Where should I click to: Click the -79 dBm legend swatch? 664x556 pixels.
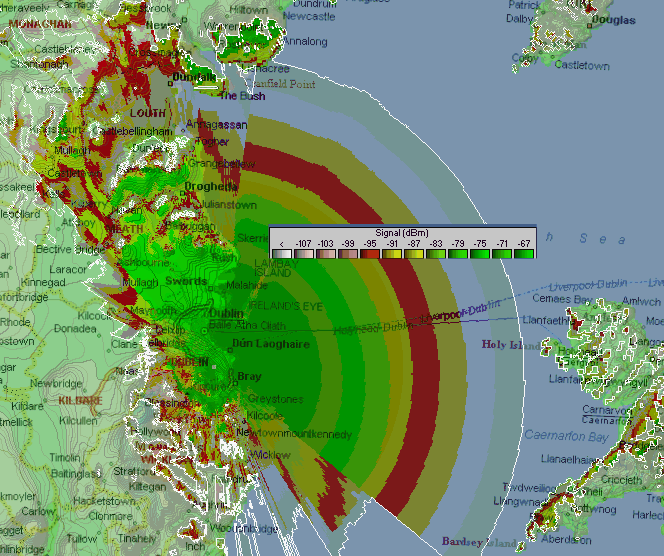(x=457, y=253)
